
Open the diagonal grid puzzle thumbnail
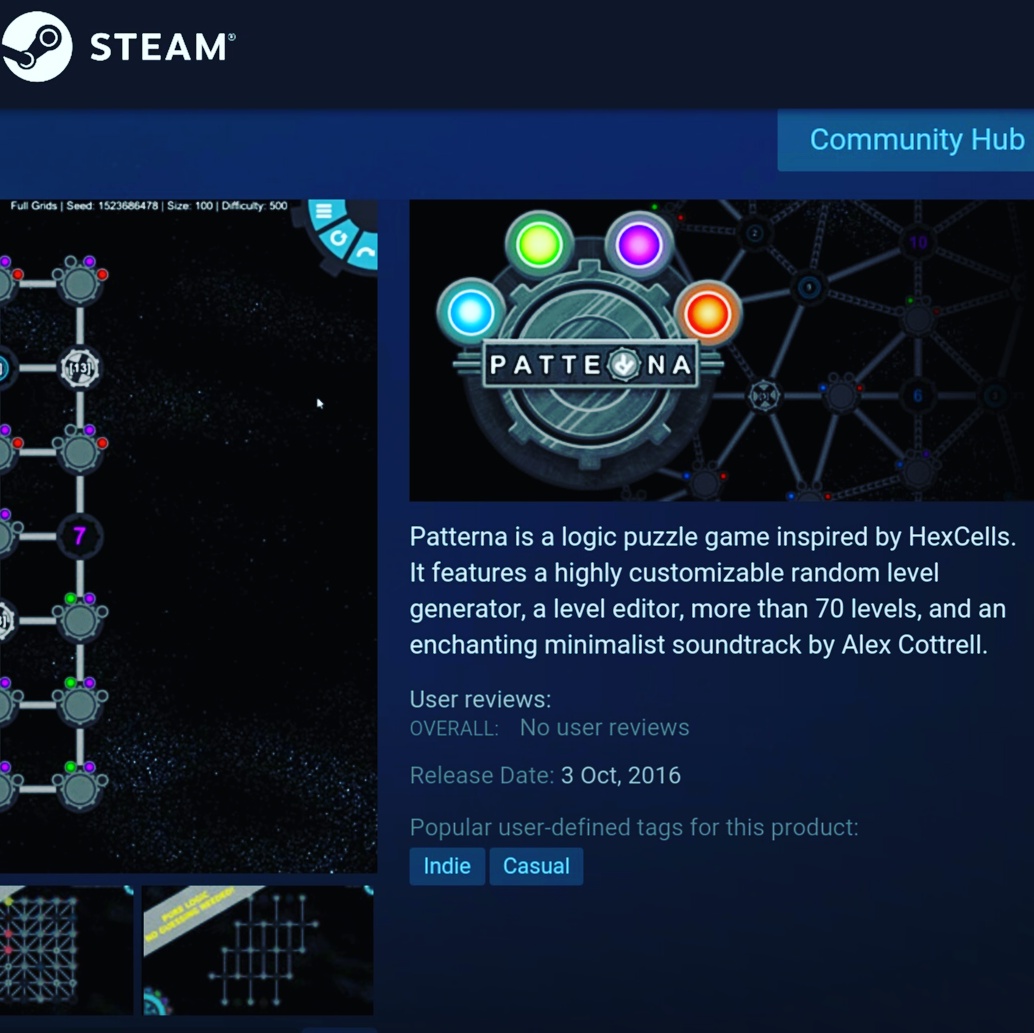pos(65,950)
